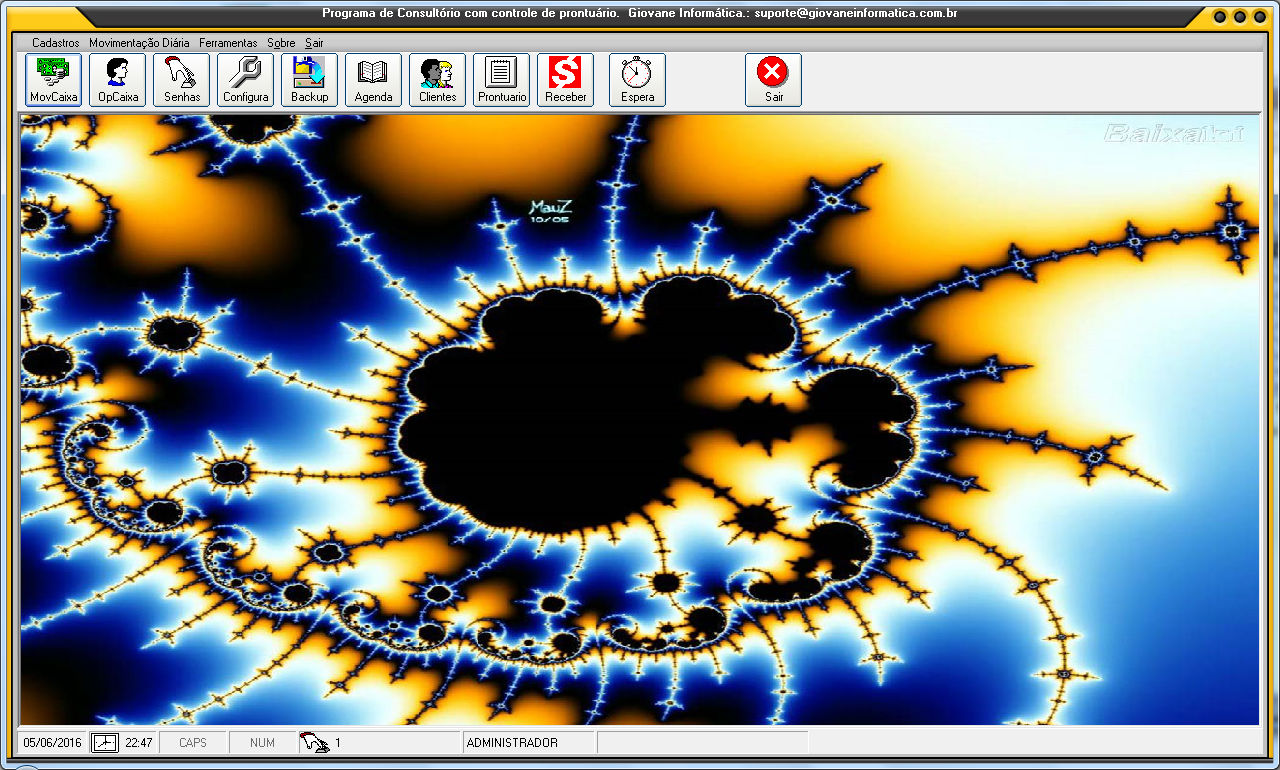The width and height of the screenshot is (1280, 770).
Task: Open the Agenda book icon
Action: click(x=374, y=80)
